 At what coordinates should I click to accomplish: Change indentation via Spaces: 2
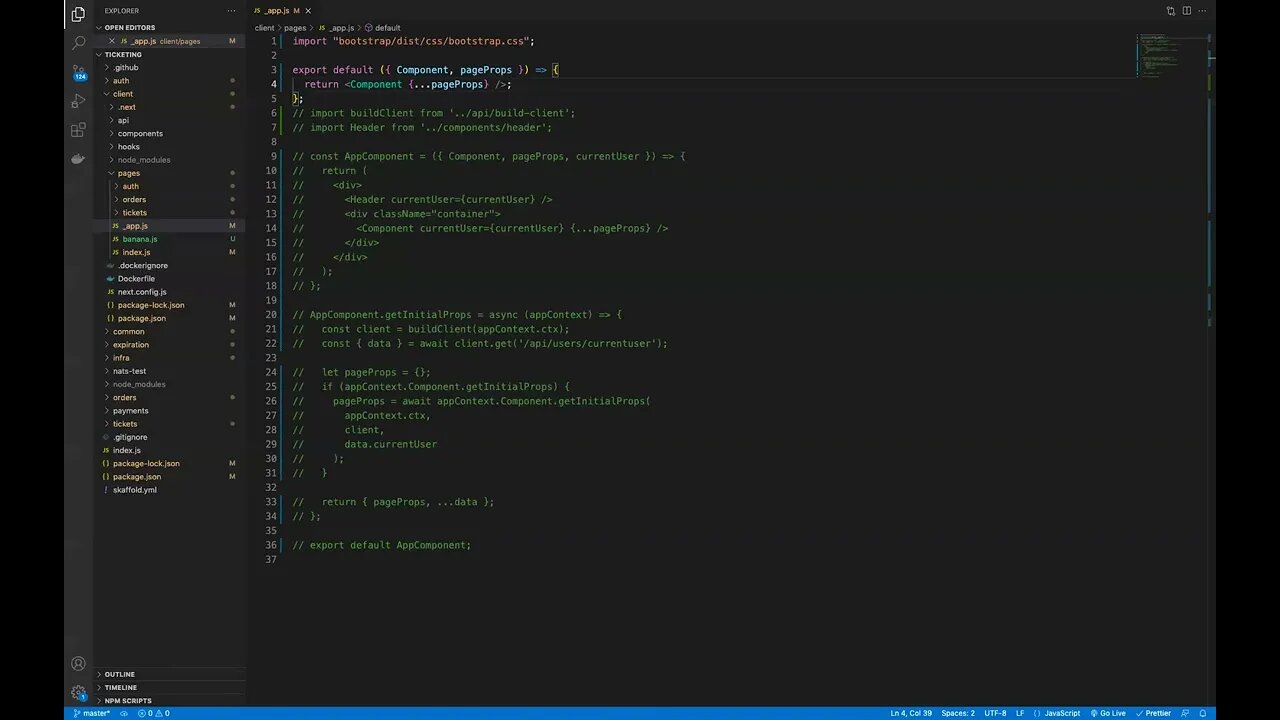[958, 713]
